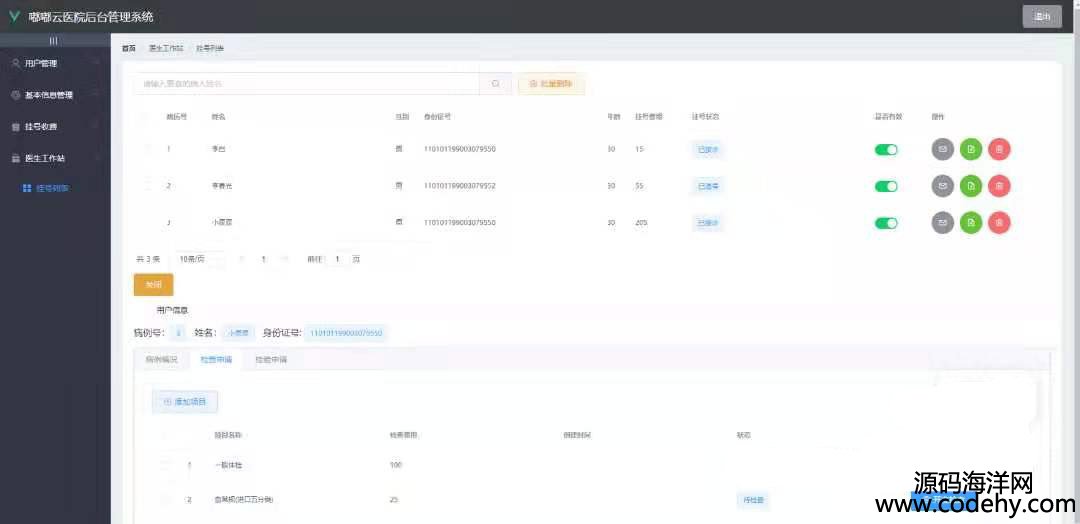Toggle the valid switch for the first row

(886, 149)
